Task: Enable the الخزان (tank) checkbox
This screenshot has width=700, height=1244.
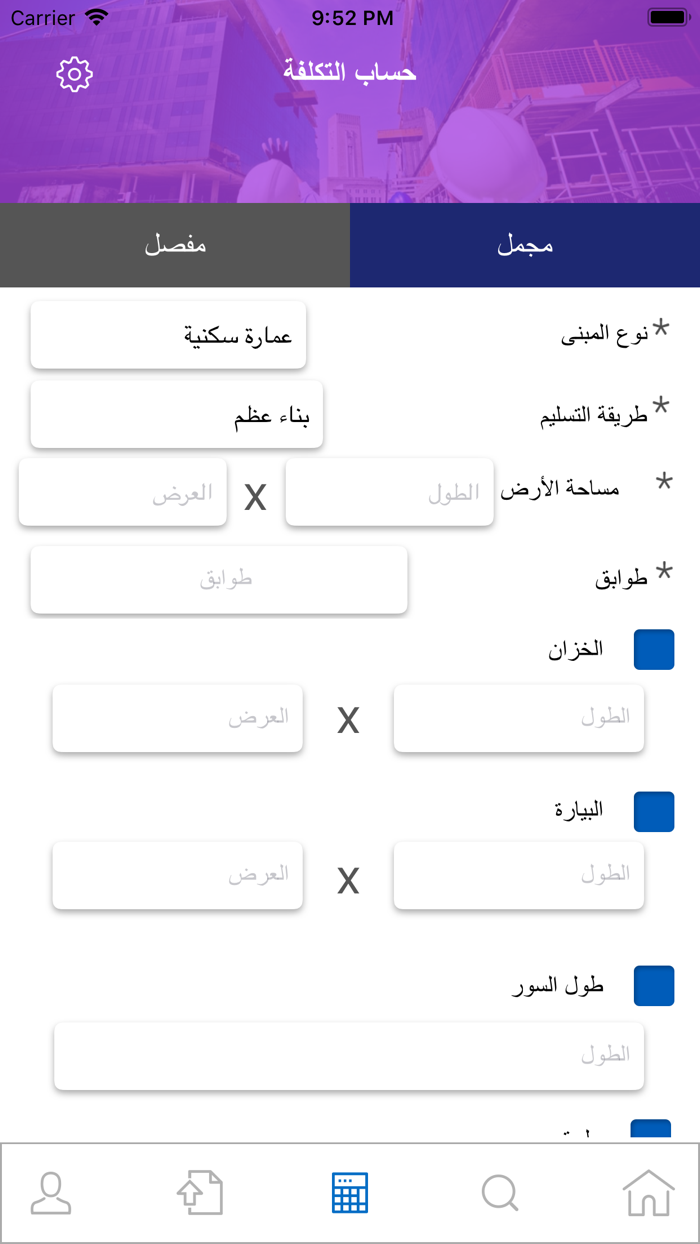Action: coord(654,649)
